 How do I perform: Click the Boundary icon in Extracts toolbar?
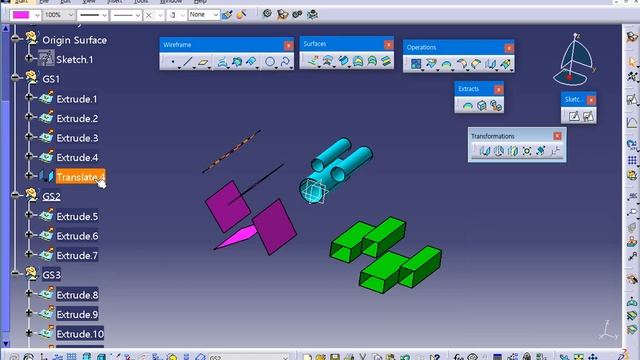click(x=468, y=106)
